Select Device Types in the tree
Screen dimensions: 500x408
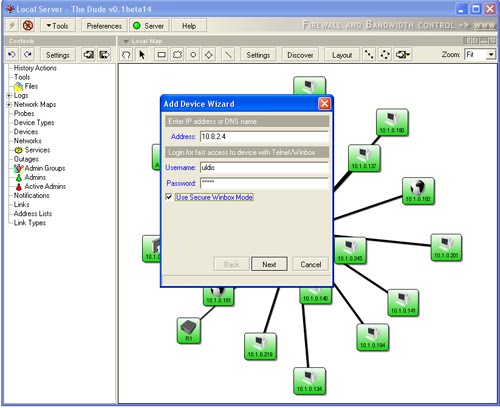point(34,123)
